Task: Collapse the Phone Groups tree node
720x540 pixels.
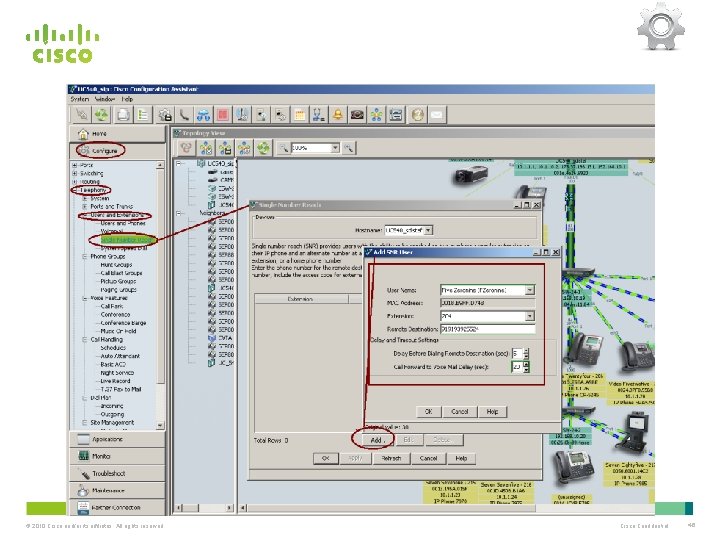Action: [84, 256]
